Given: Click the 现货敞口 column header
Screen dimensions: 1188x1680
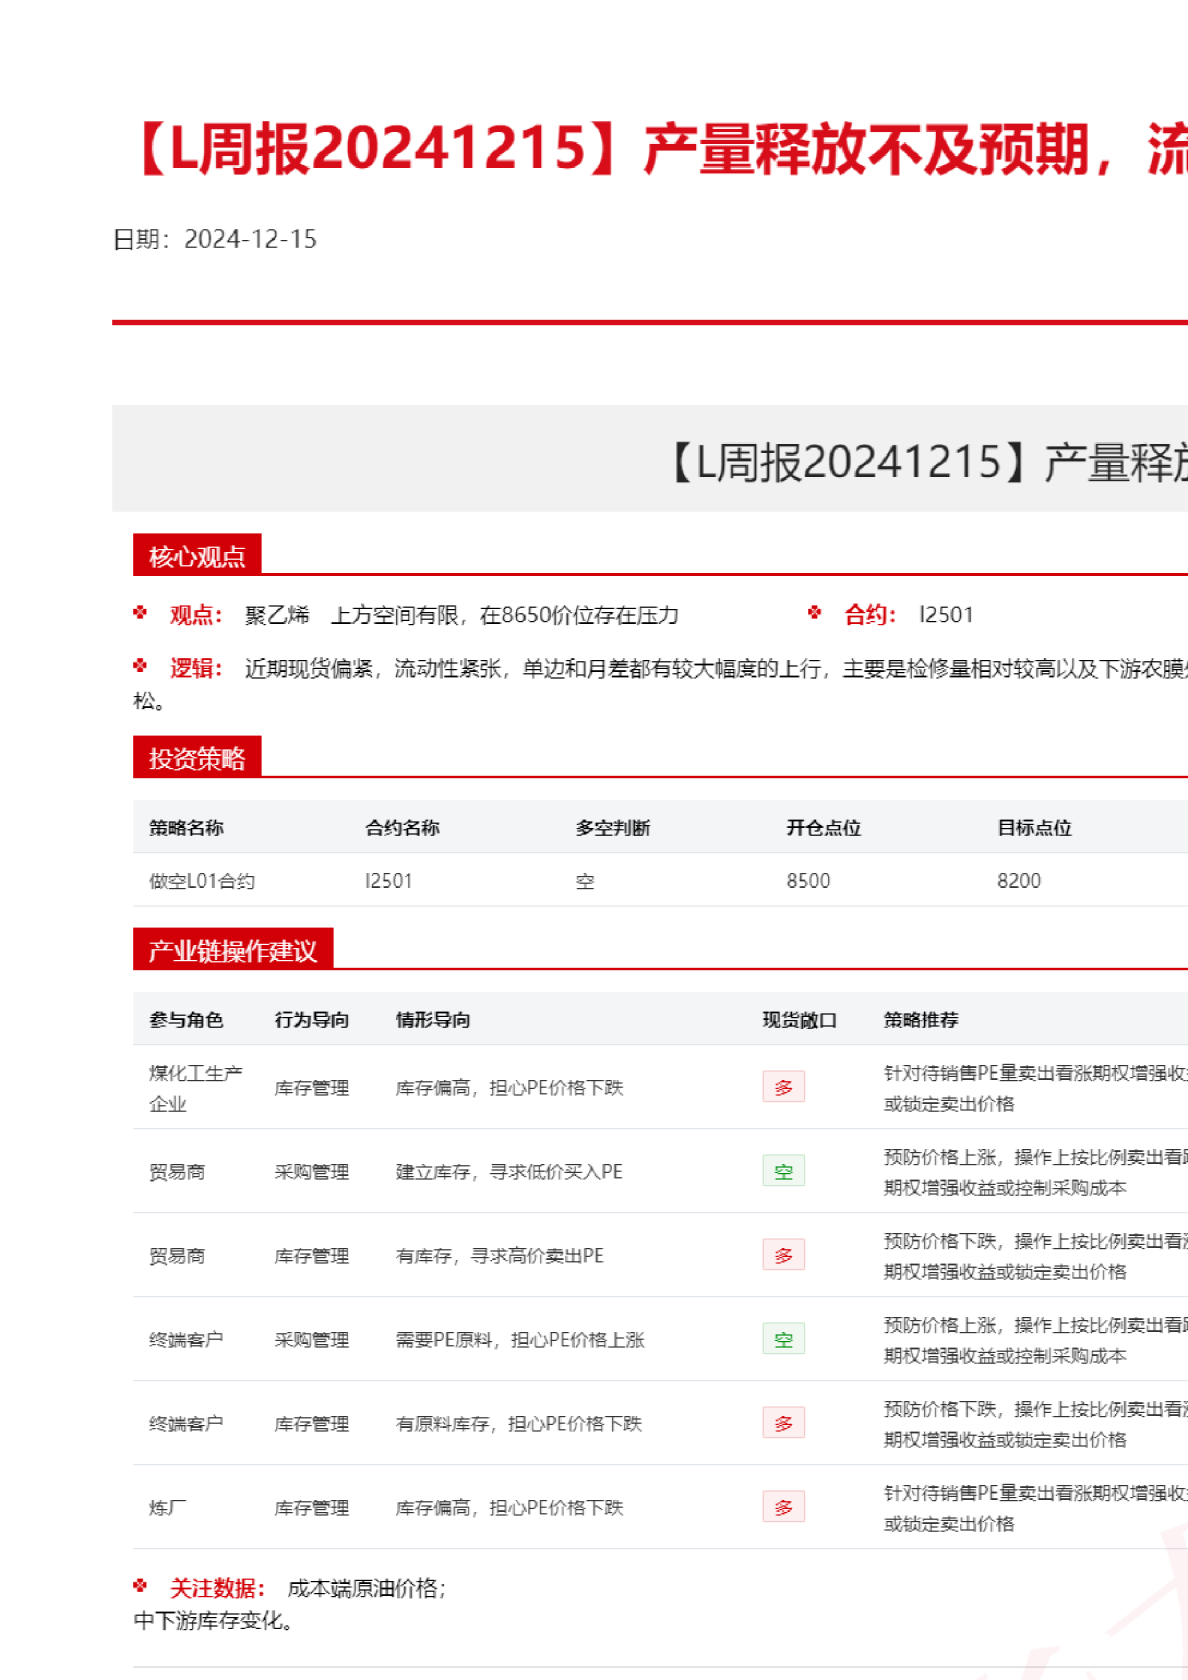Looking at the screenshot, I should [799, 1019].
